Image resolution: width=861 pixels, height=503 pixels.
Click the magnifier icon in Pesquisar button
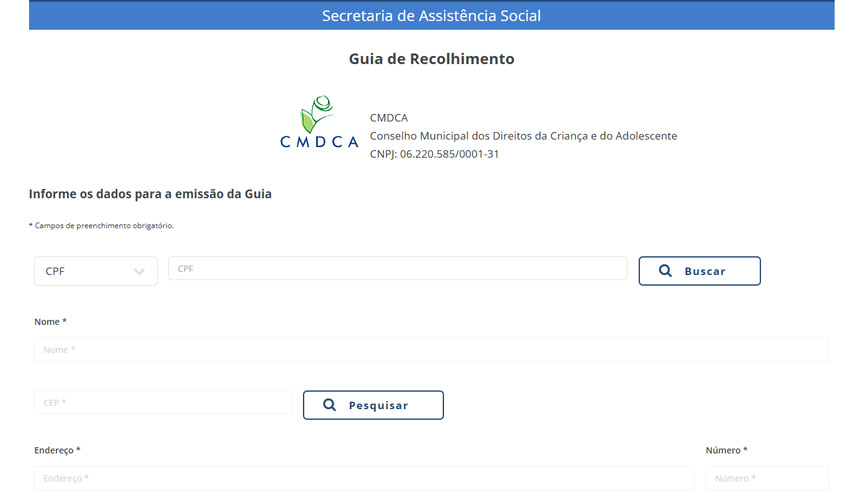coord(330,405)
